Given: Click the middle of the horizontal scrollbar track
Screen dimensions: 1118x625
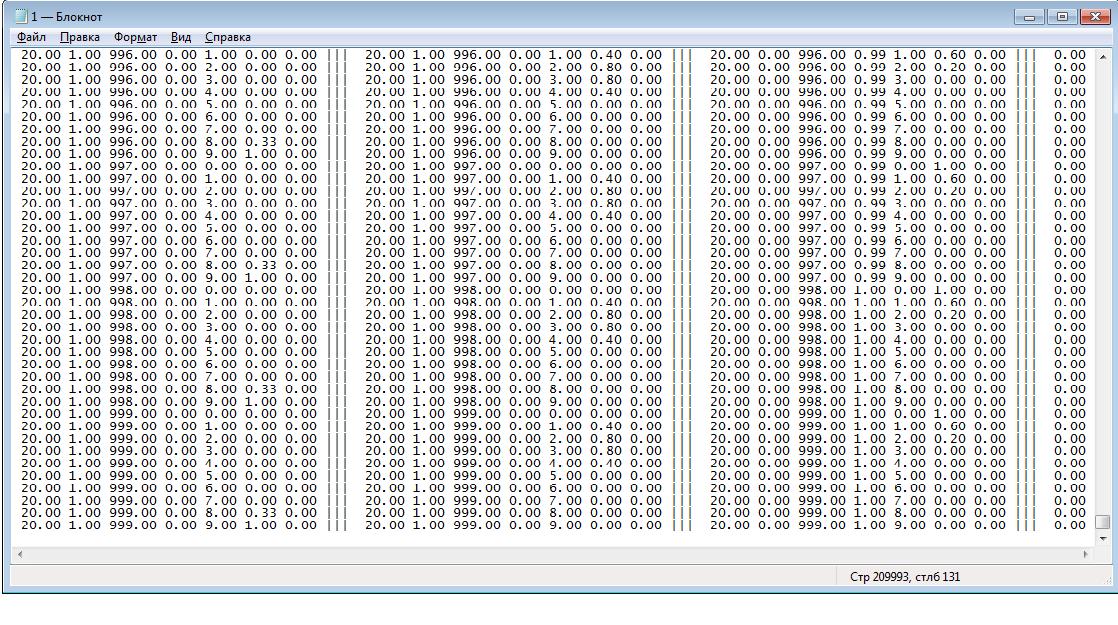Looking at the screenshot, I should point(552,553).
